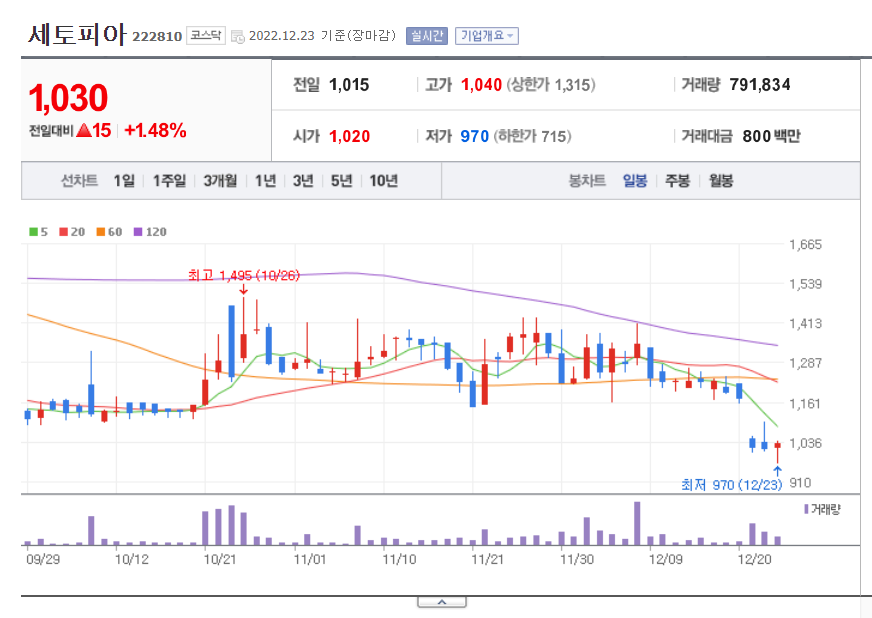Click the 1,036 price axis label
Image resolution: width=872 pixels, height=618 pixels.
(x=805, y=443)
